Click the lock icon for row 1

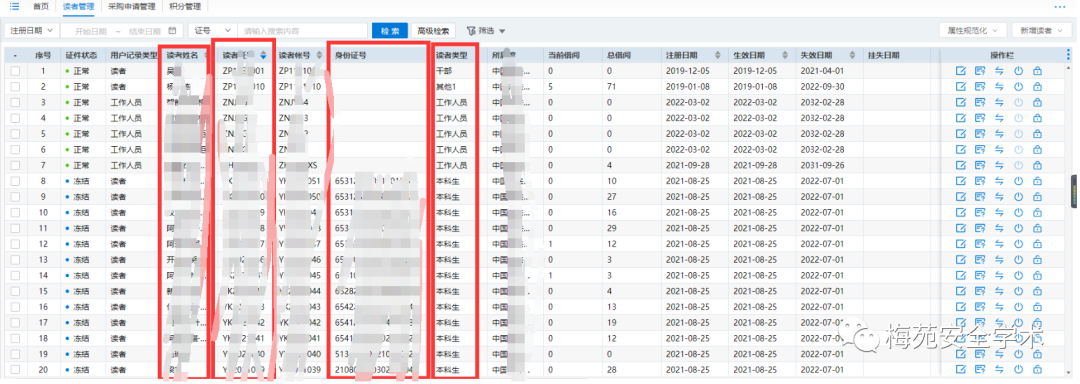click(x=1037, y=71)
